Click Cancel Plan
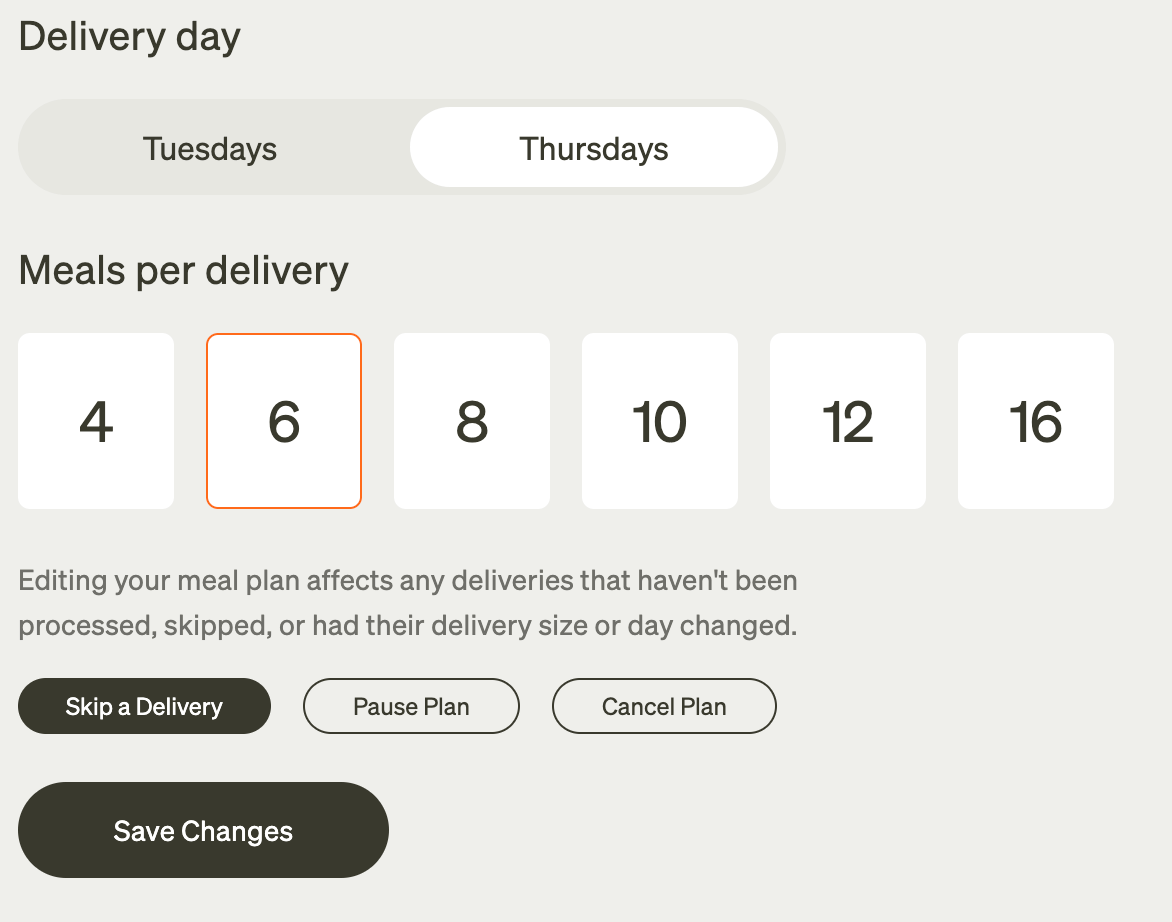 [x=664, y=707]
